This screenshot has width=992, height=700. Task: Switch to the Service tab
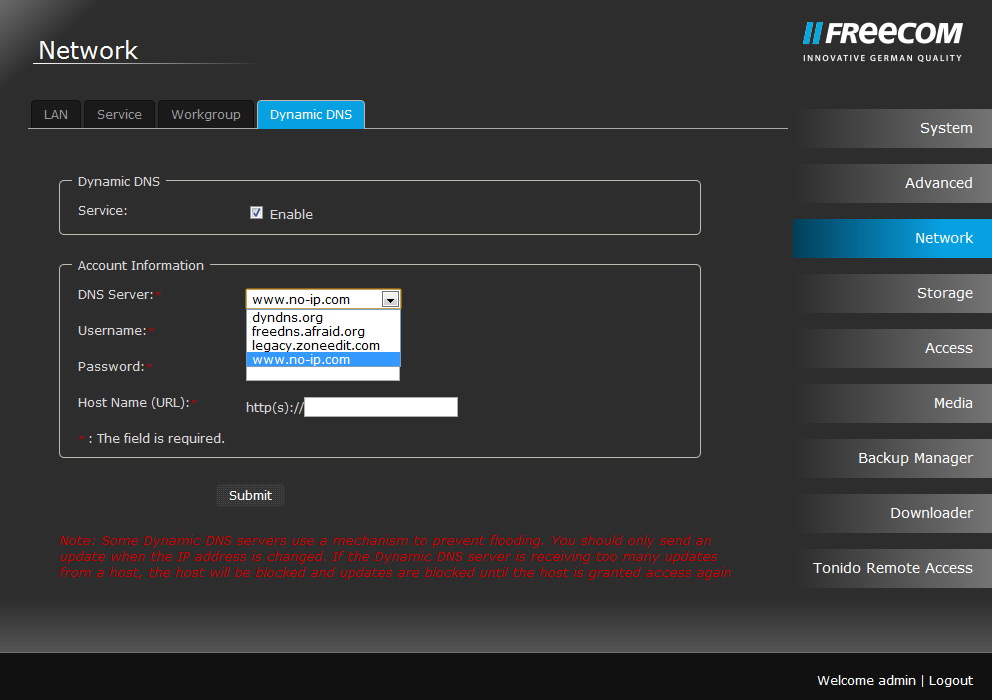(119, 115)
